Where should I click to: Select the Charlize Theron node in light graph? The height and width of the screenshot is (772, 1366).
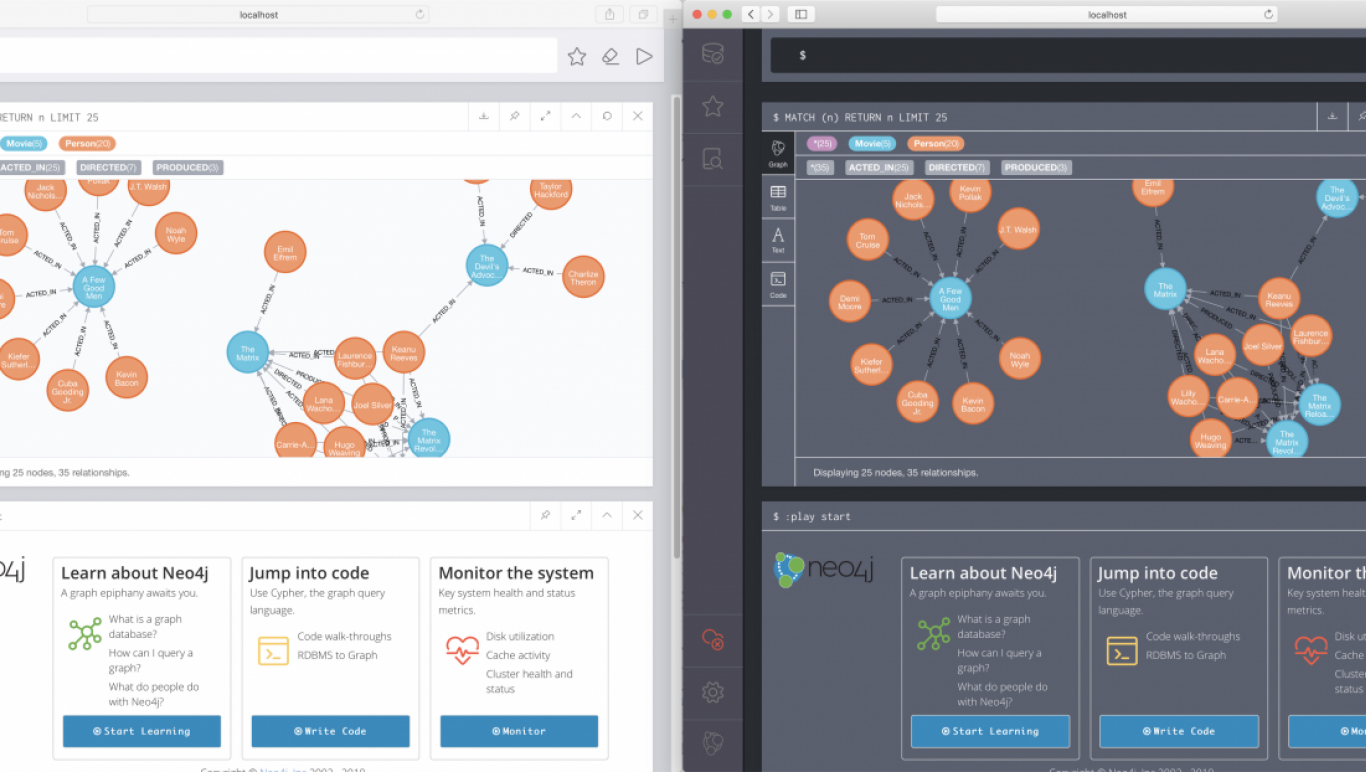click(x=583, y=277)
